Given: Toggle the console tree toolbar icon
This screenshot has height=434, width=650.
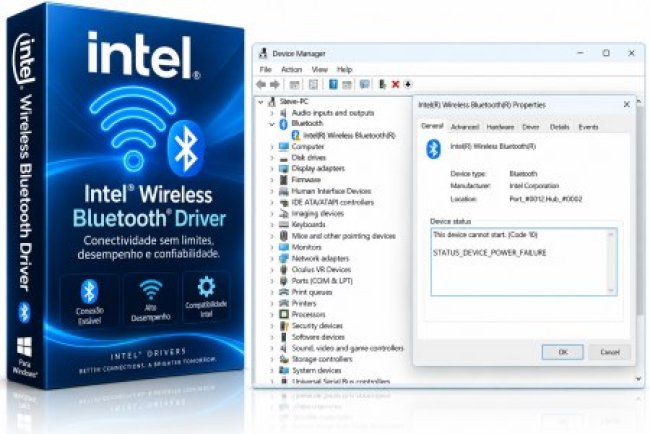Looking at the screenshot, I should (294, 85).
